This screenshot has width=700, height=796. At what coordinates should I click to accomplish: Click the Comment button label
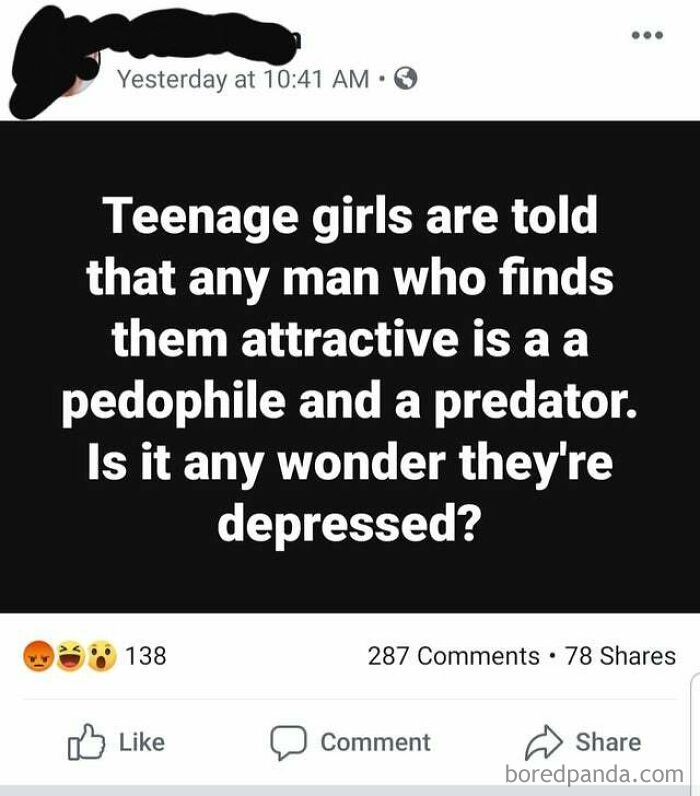375,742
